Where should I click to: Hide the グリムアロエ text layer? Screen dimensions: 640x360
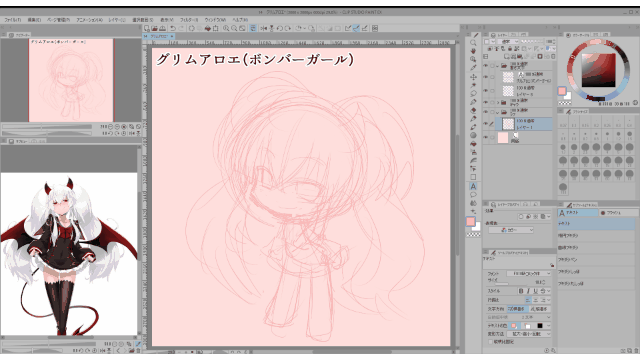point(486,77)
